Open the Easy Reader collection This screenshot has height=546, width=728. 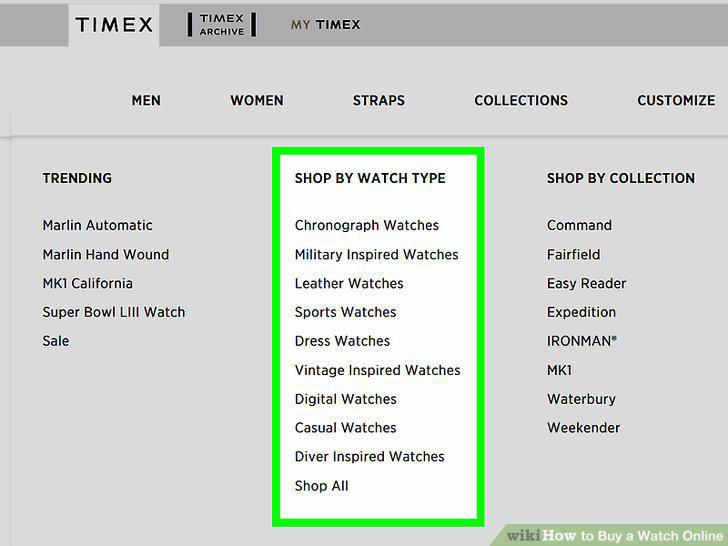586,283
